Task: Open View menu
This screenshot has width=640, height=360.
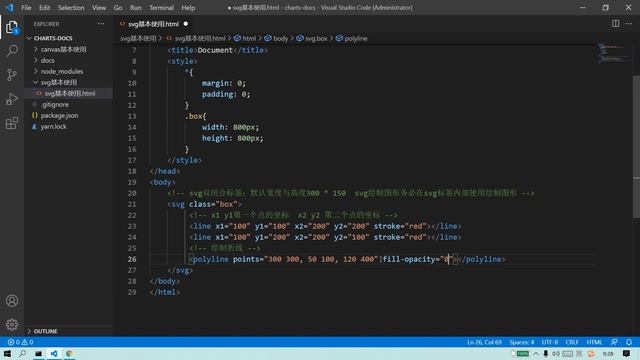Action: point(99,8)
